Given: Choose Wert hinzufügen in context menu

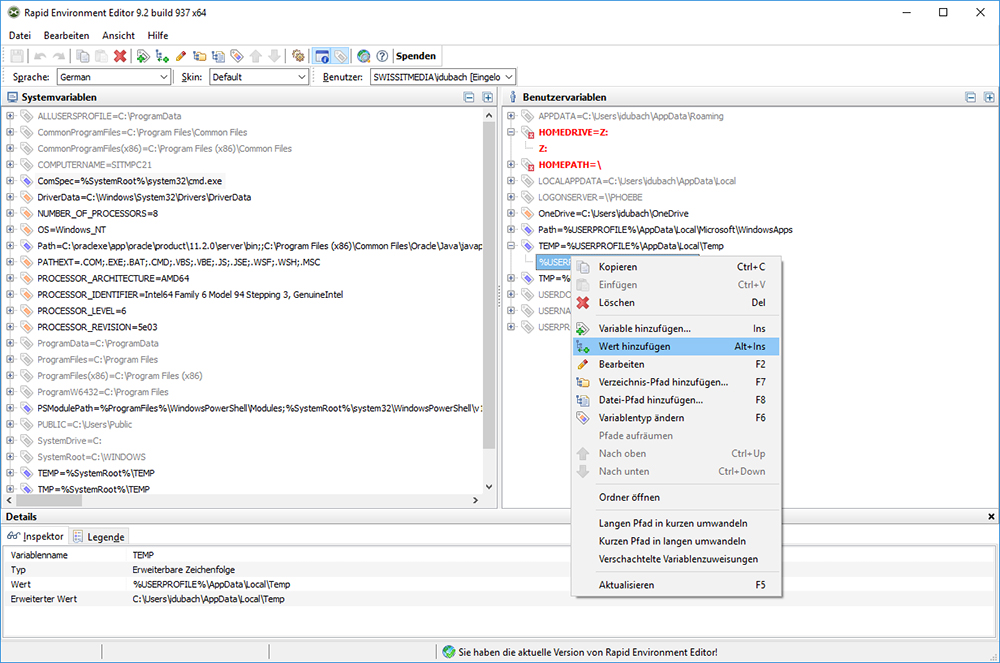Looking at the screenshot, I should (x=676, y=346).
